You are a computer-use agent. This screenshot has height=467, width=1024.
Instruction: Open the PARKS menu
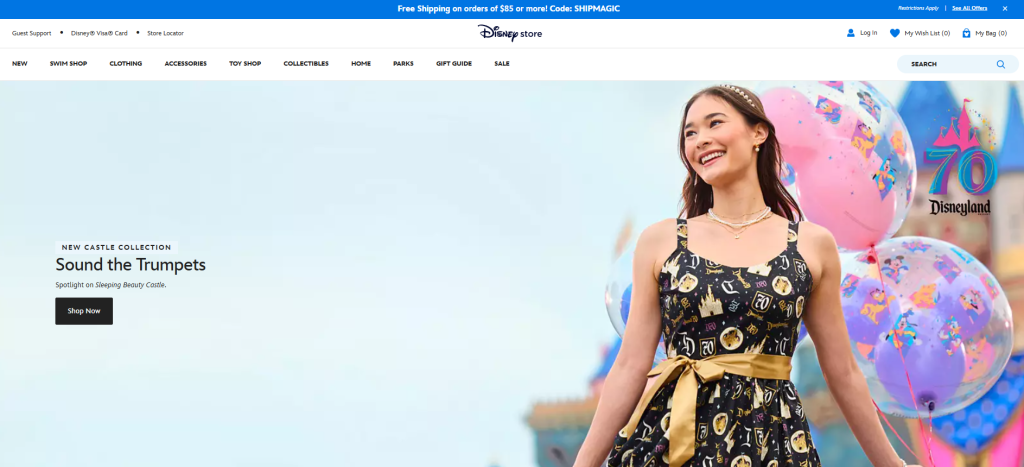pos(403,64)
